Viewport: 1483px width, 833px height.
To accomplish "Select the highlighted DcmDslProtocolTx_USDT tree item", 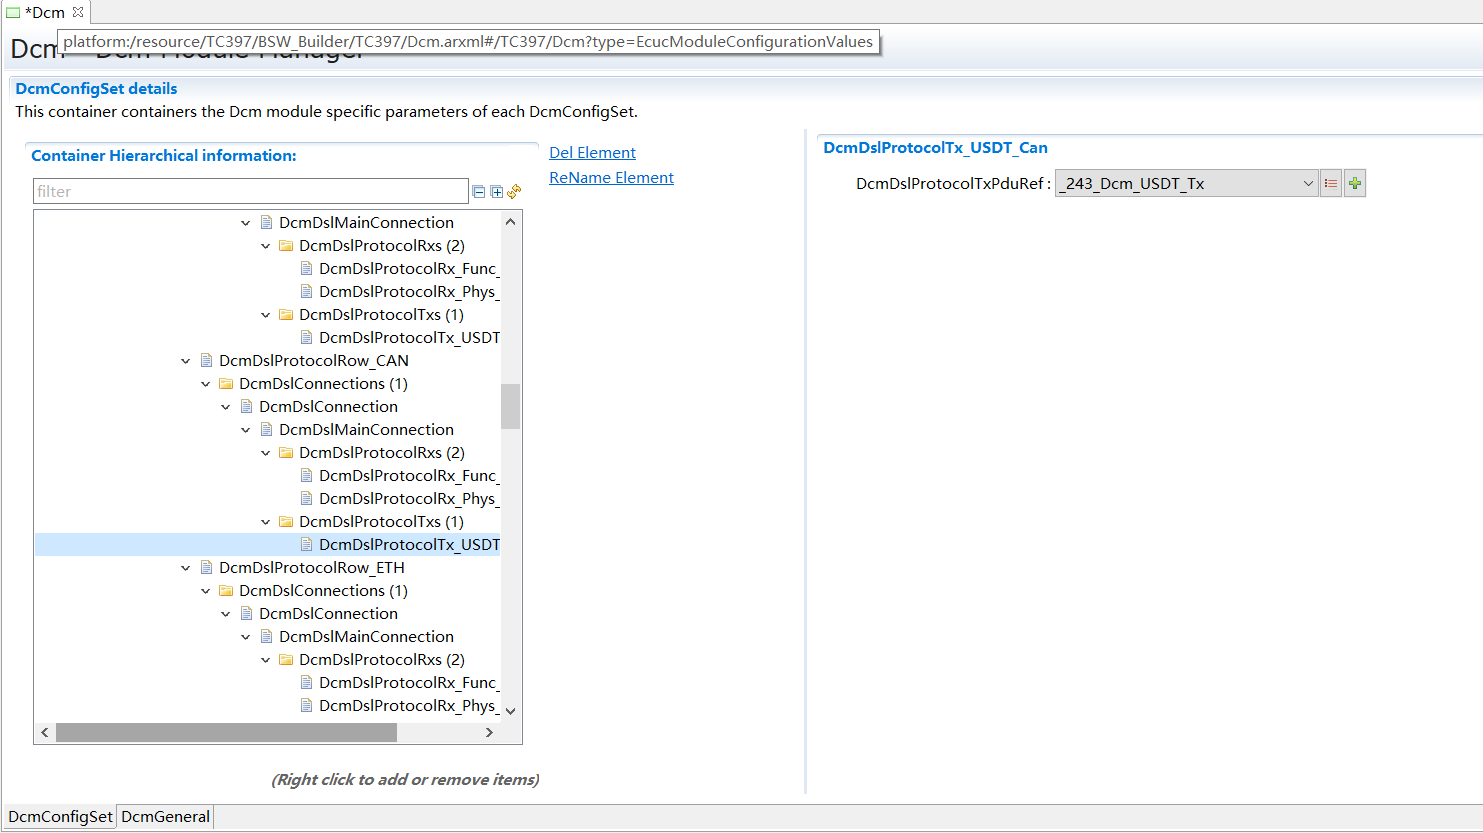I will coord(408,544).
